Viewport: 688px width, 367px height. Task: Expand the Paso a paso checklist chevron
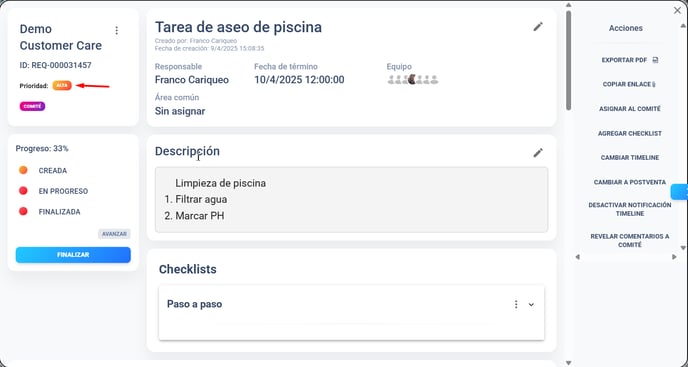click(531, 305)
